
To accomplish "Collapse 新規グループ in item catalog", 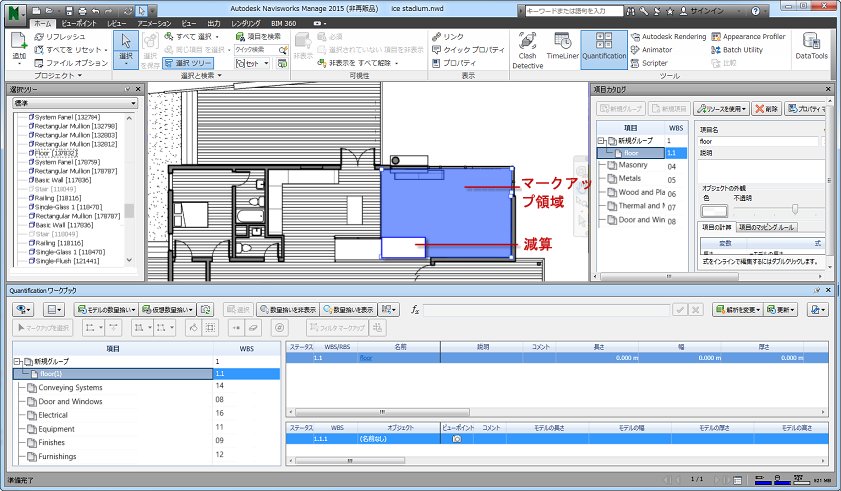I will [602, 141].
